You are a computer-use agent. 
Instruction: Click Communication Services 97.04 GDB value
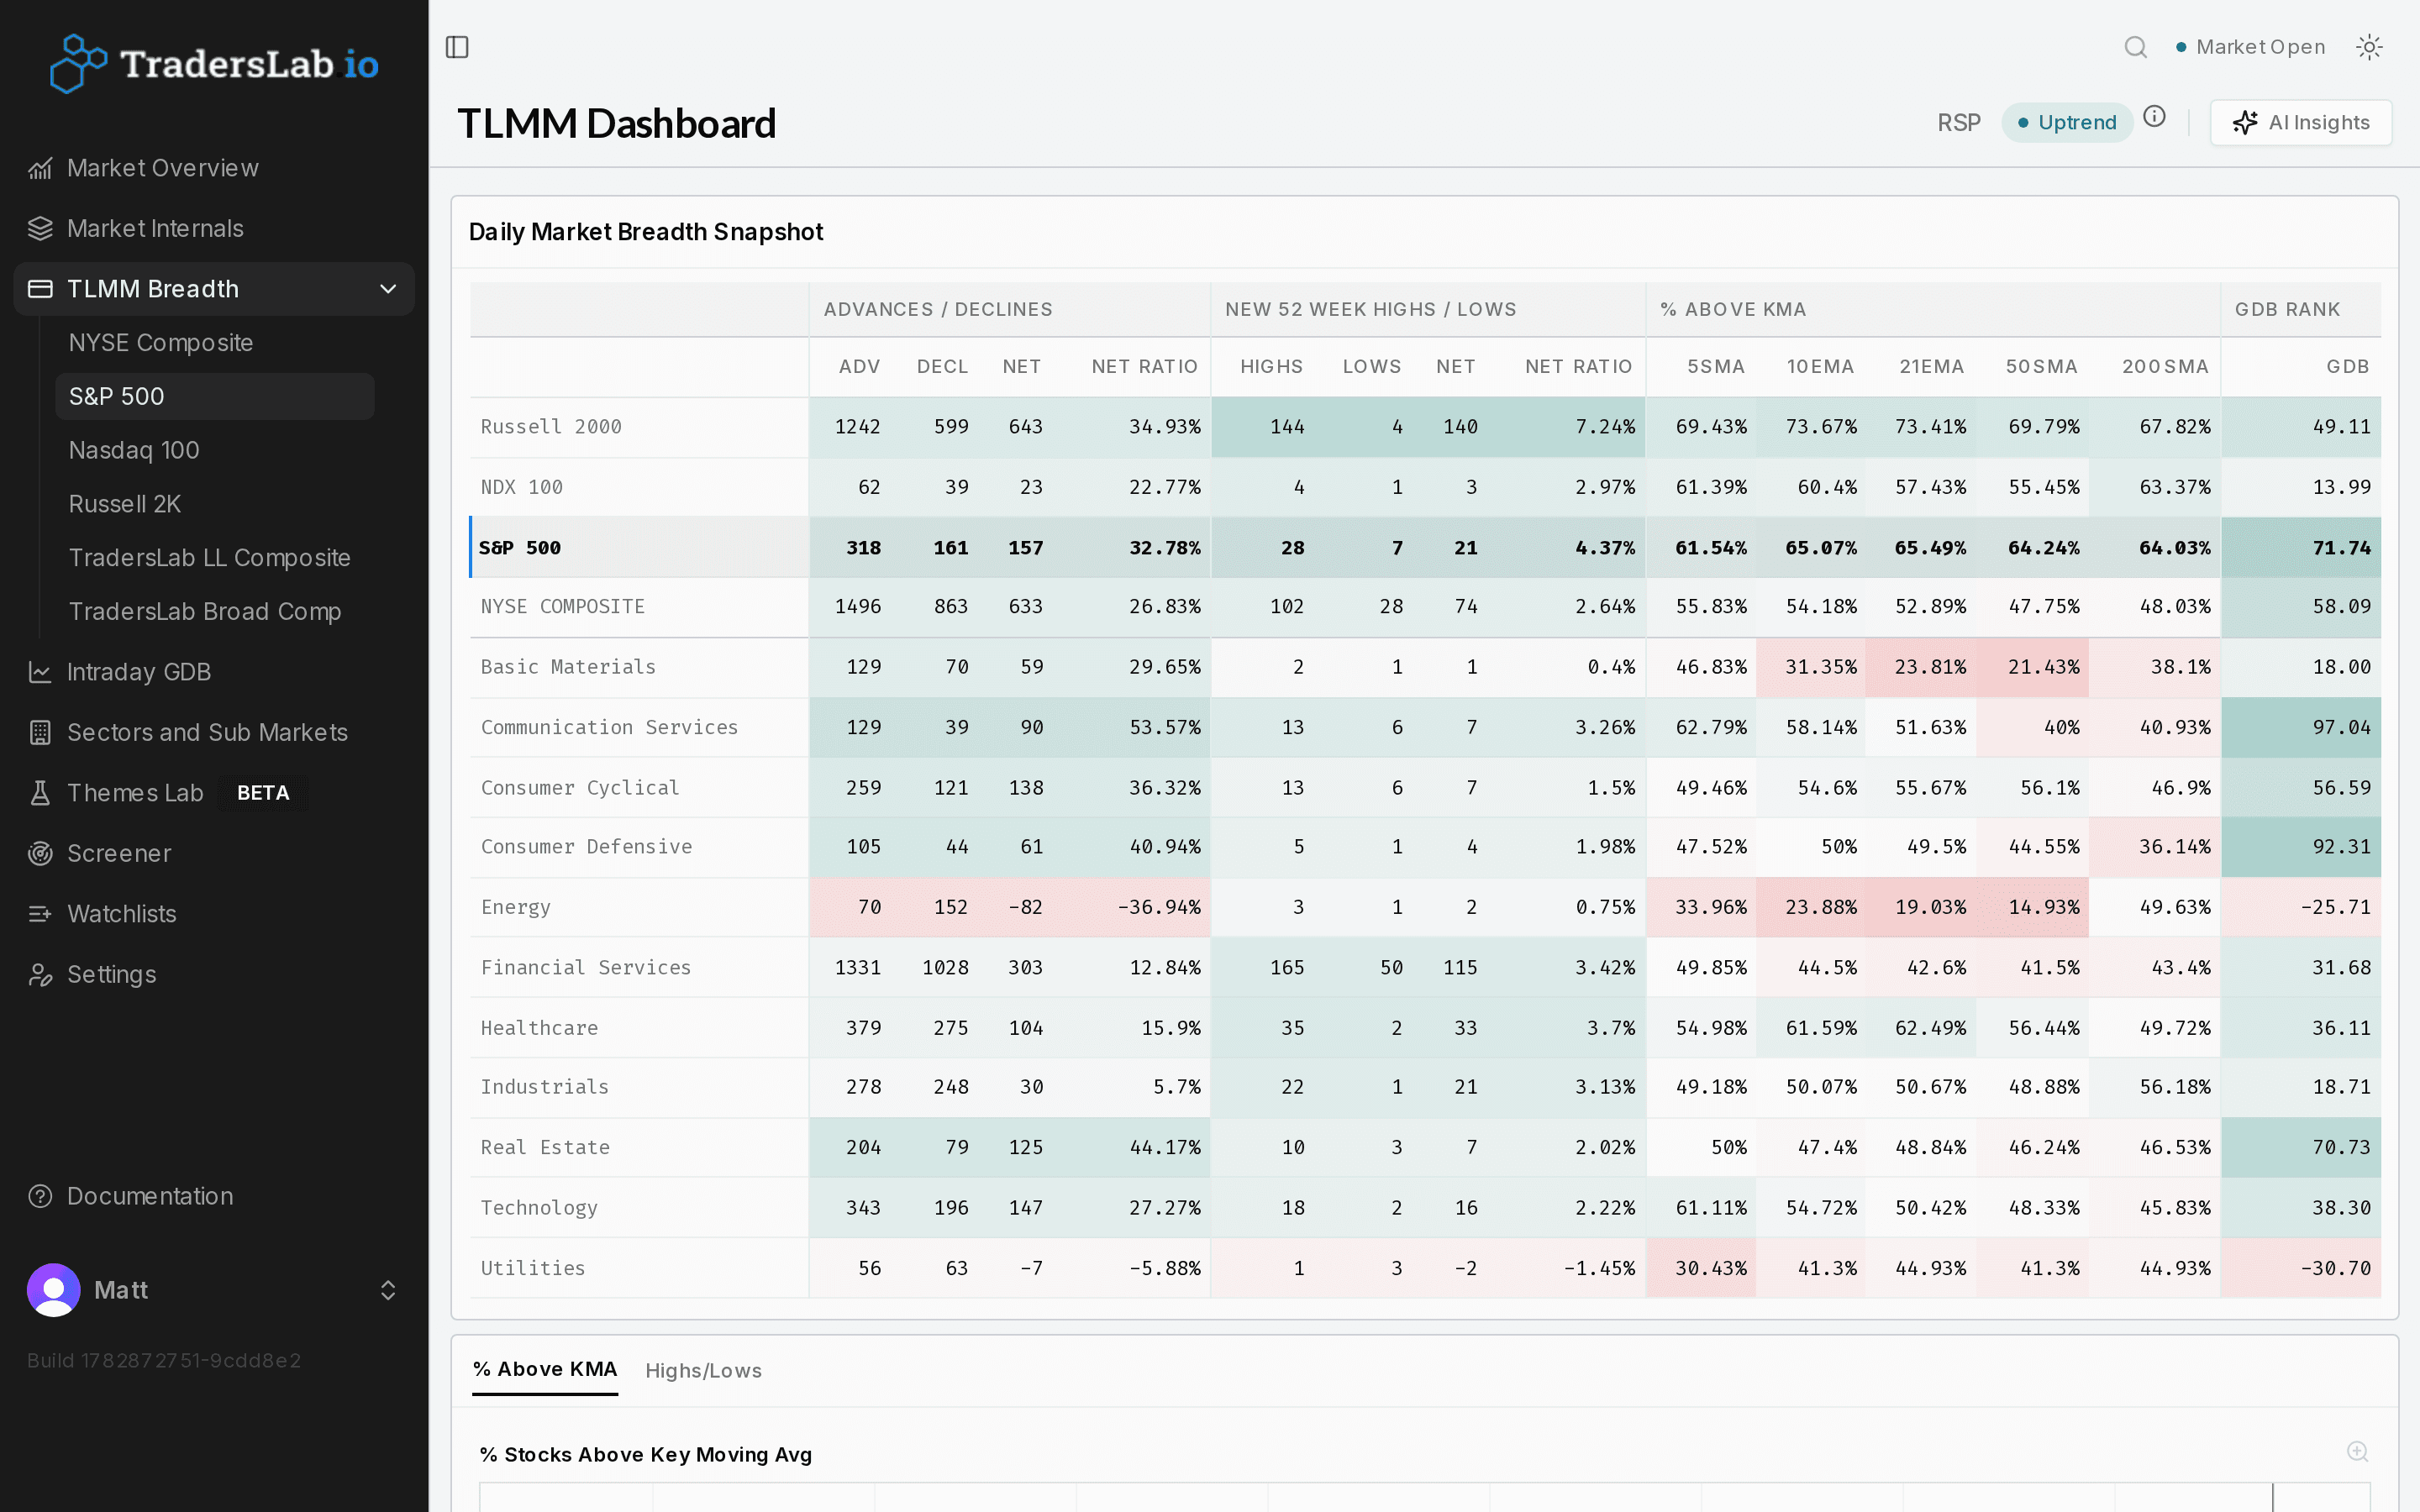coord(2341,727)
